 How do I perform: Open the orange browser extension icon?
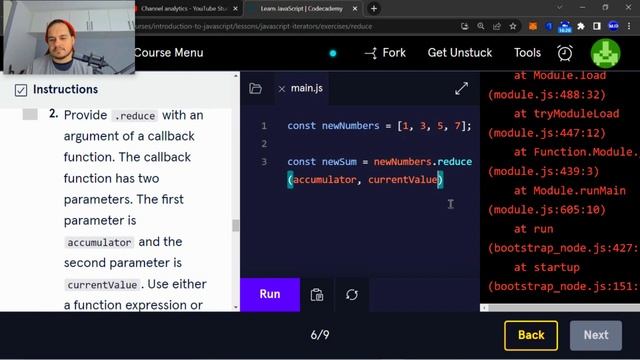click(x=533, y=27)
